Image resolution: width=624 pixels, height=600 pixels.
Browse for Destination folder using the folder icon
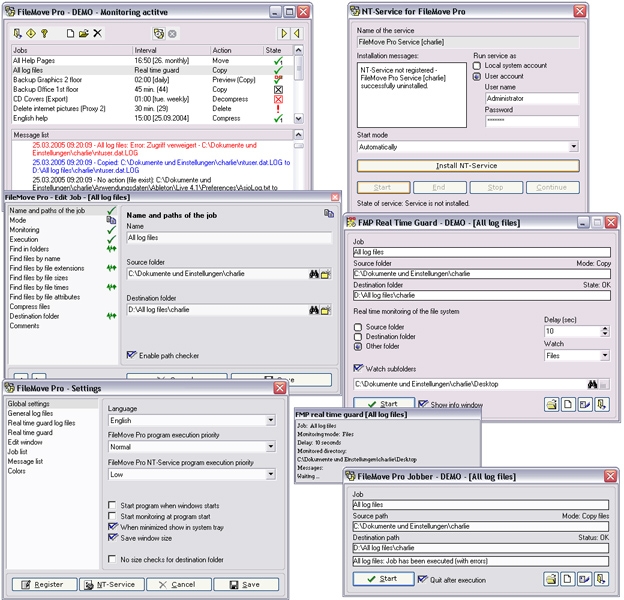pos(326,310)
